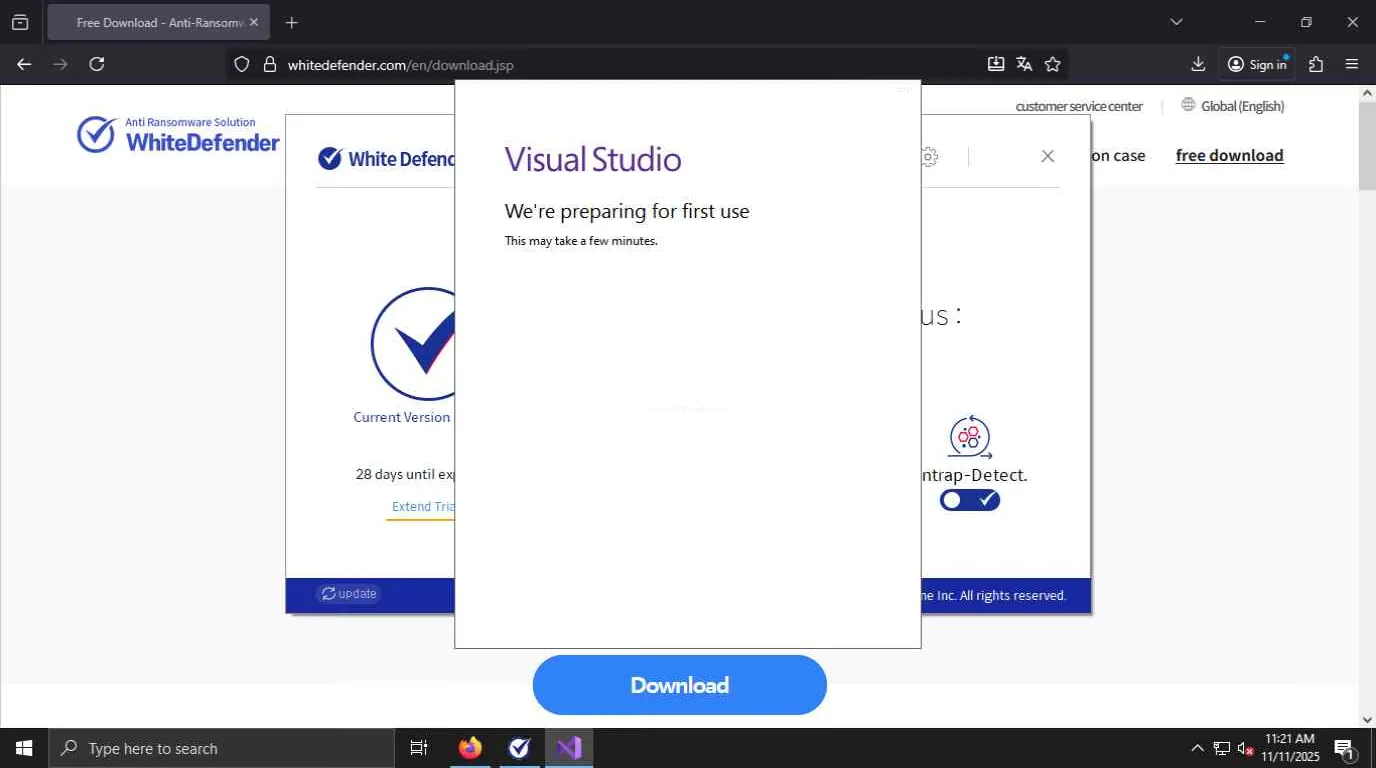Click the page scrollbar down arrow
The width and height of the screenshot is (1376, 768).
tap(1367, 720)
